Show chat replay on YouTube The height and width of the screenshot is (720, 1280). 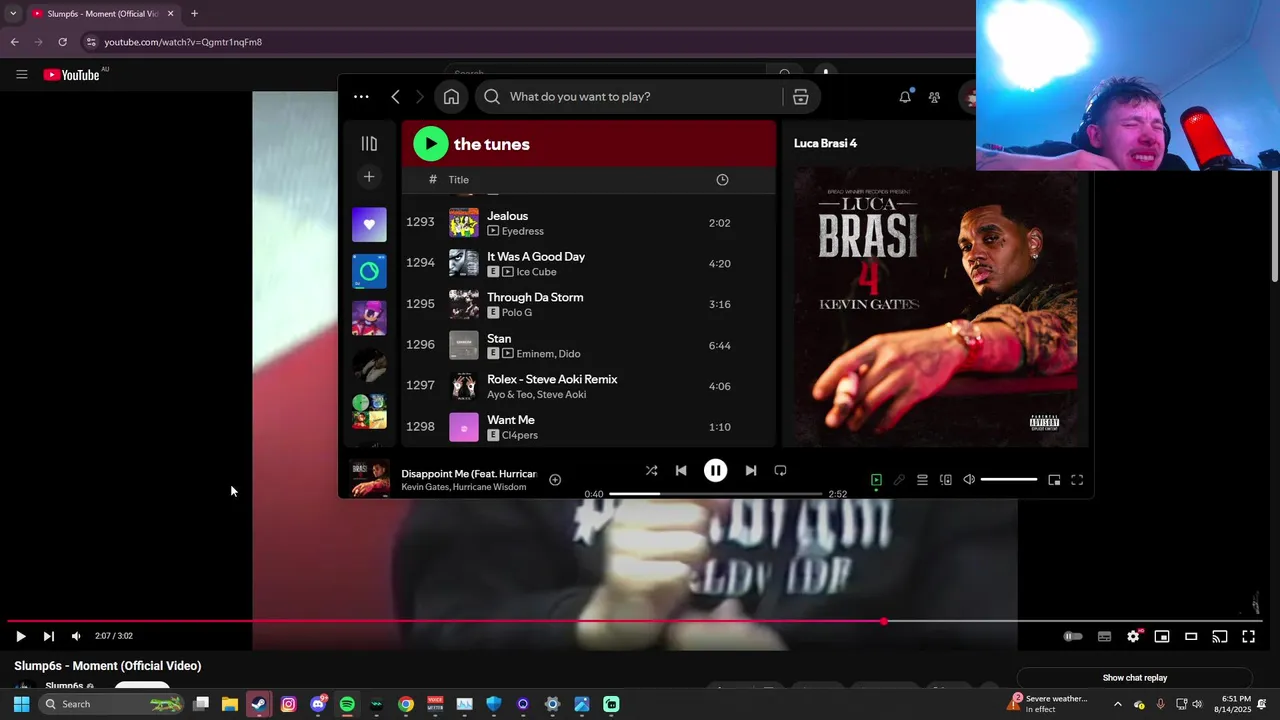(1135, 678)
